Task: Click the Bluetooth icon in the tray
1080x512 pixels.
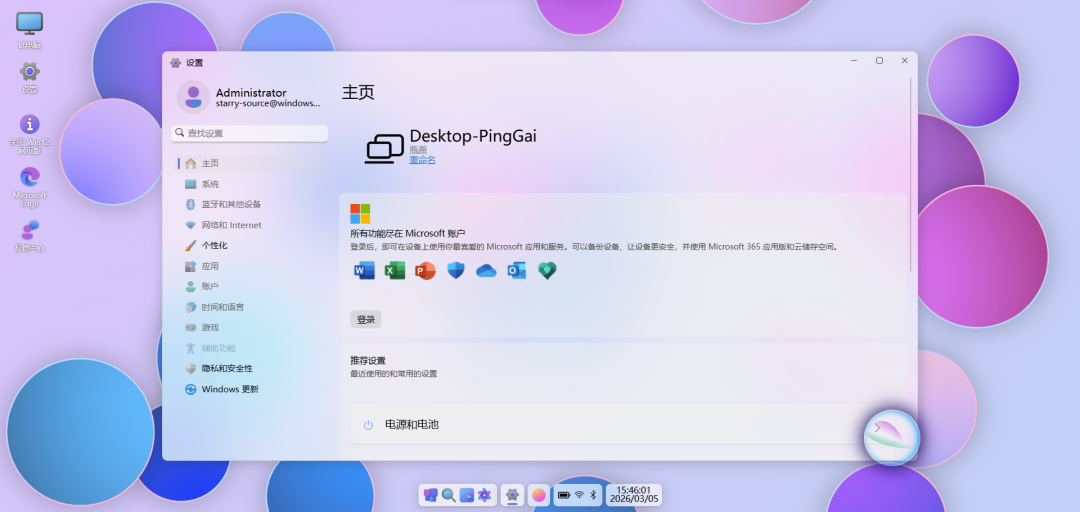Action: point(593,495)
